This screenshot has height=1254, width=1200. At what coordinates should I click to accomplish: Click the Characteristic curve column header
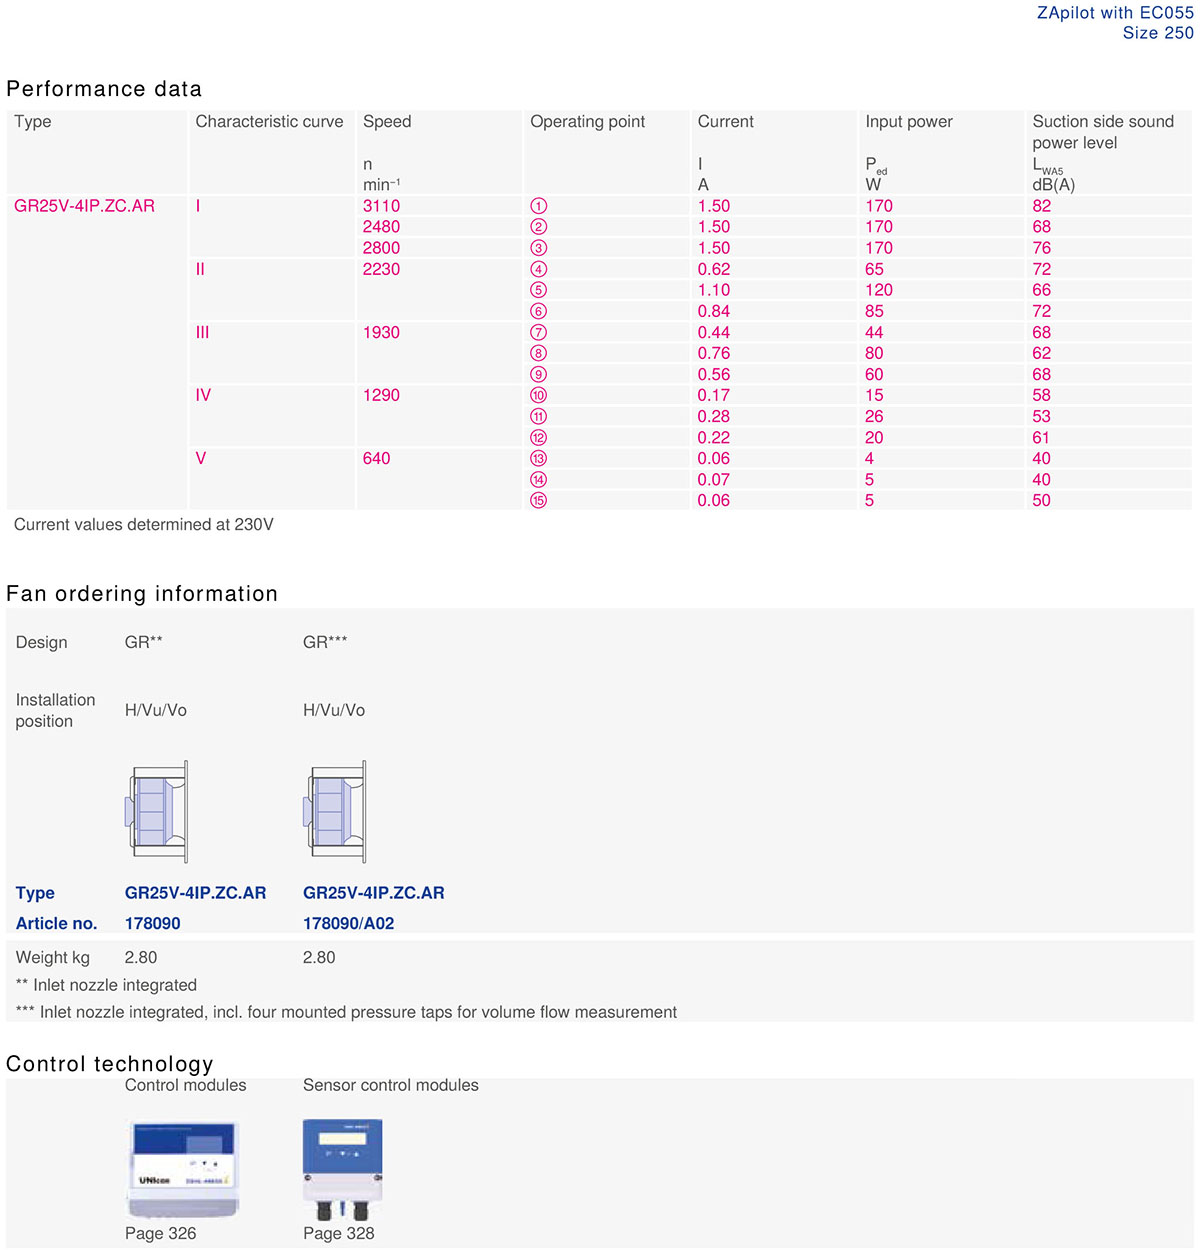269,122
